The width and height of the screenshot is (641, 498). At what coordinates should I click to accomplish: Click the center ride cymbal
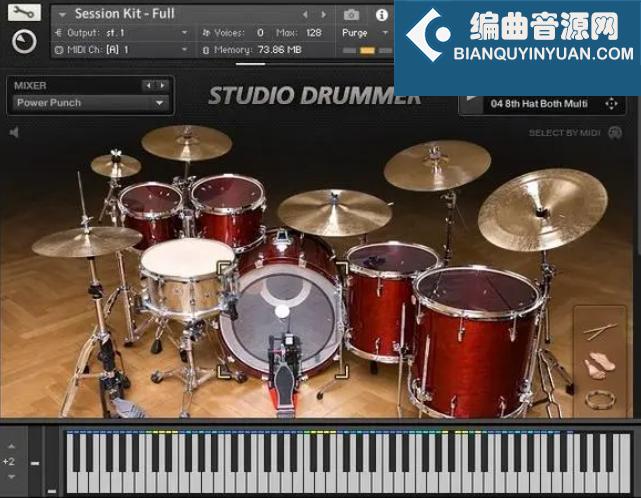point(334,213)
